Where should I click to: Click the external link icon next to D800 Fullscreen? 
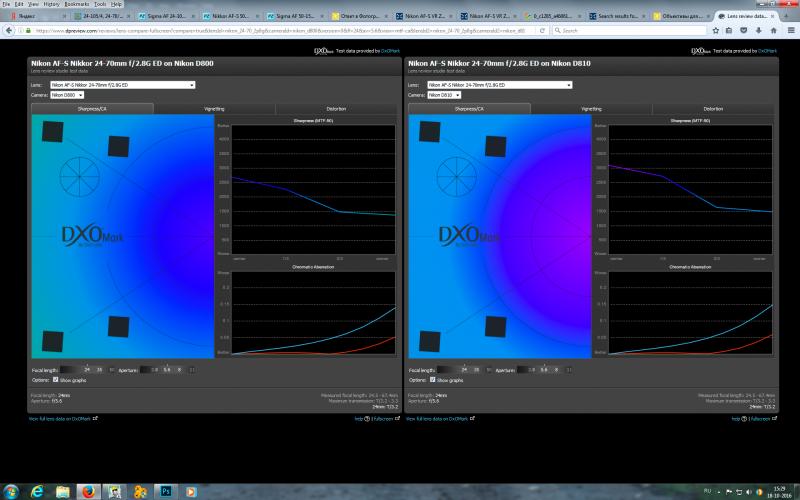[x=397, y=418]
